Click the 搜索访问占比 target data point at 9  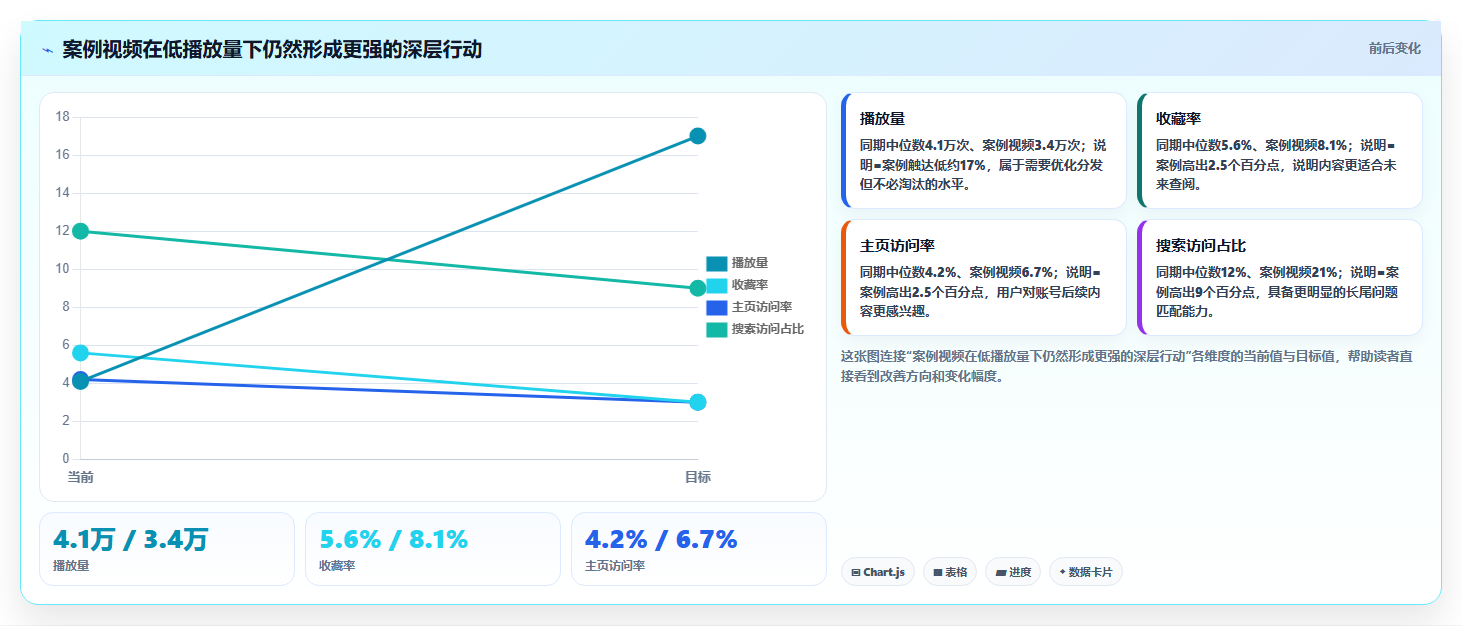(x=698, y=288)
